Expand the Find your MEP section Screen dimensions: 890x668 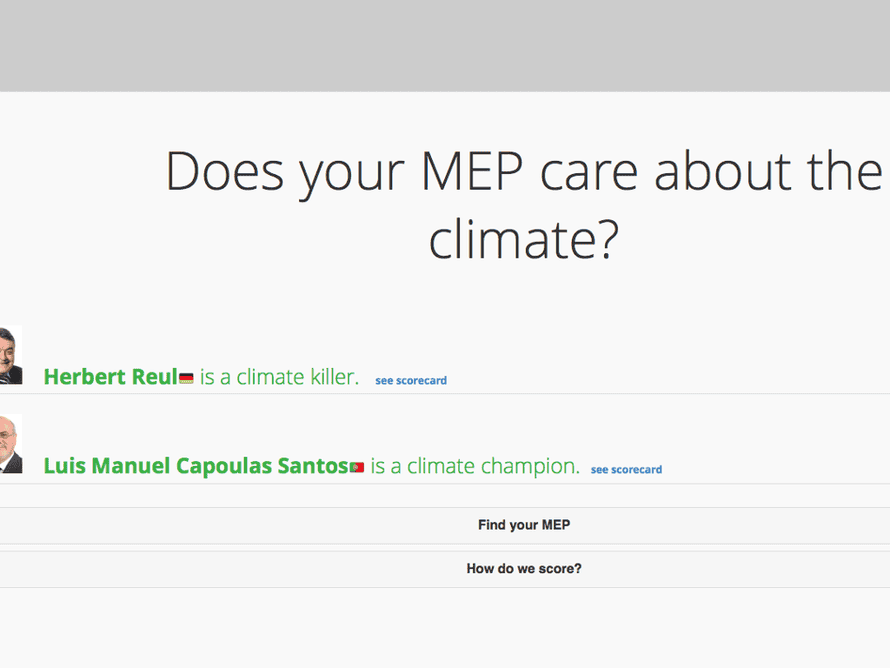[523, 524]
